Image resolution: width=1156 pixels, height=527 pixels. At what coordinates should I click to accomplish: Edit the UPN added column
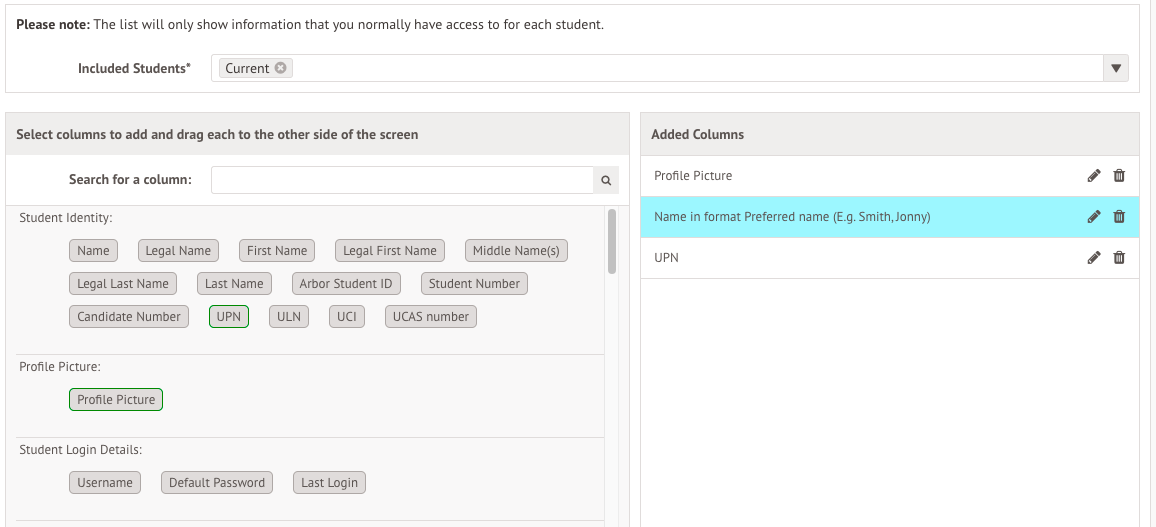(1094, 258)
